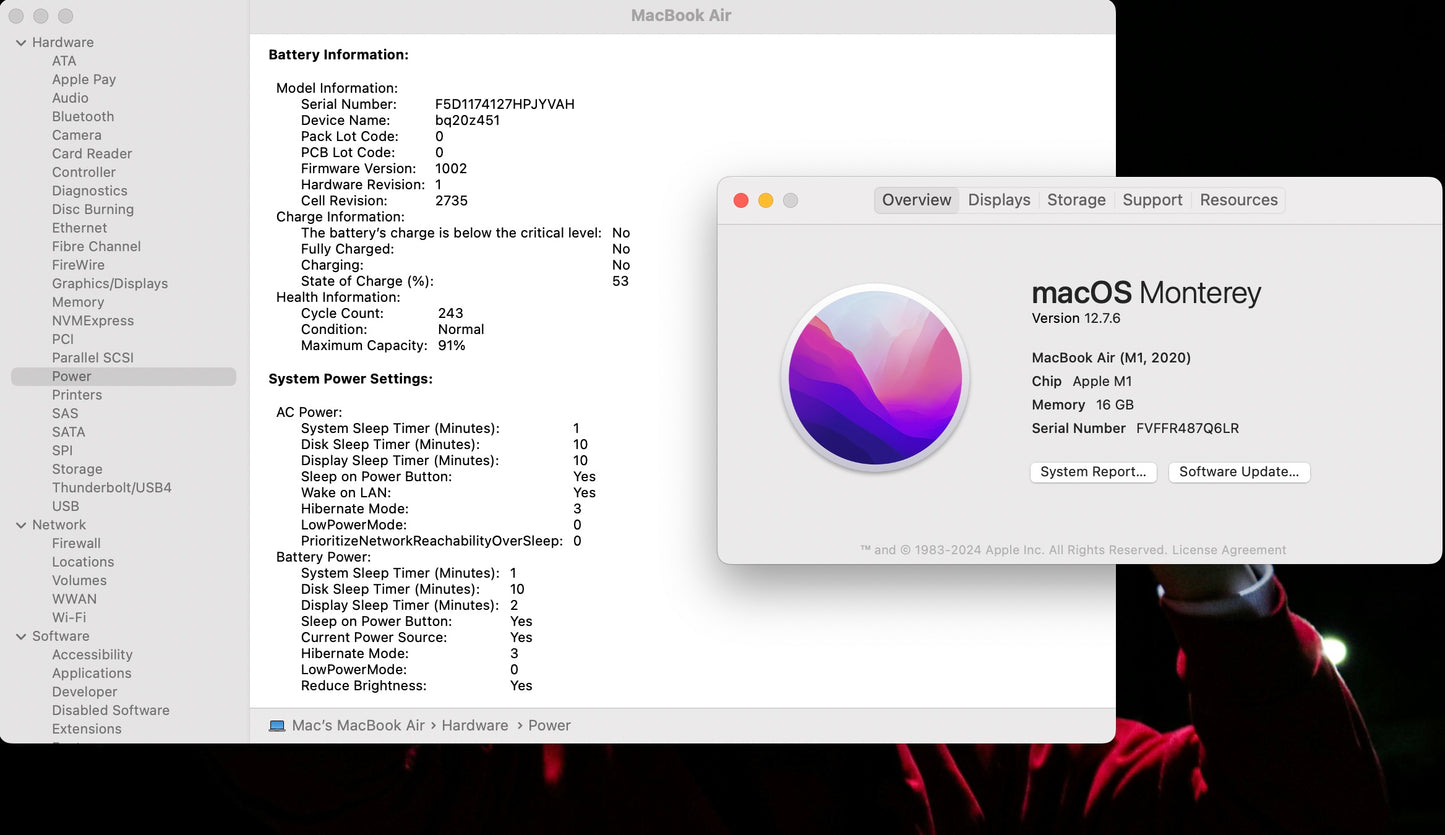The image size is (1445, 835).
Task: Select Applications under Software
Action: [x=92, y=674]
